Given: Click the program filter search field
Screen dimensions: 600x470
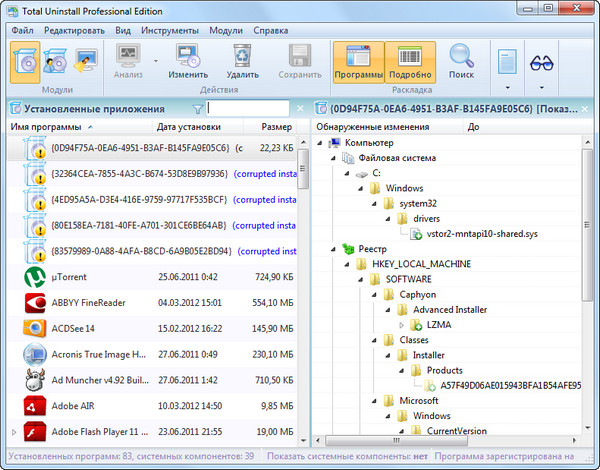Looking at the screenshot, I should [248, 108].
